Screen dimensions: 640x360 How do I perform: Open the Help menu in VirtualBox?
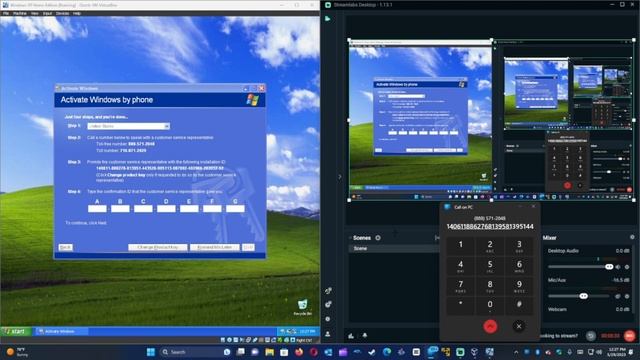tap(77, 13)
